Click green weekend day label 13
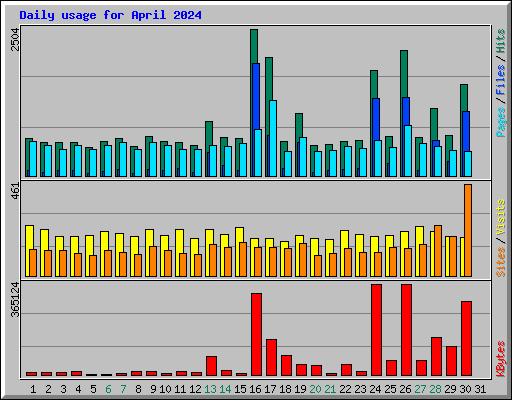512x400 pixels. [210, 389]
